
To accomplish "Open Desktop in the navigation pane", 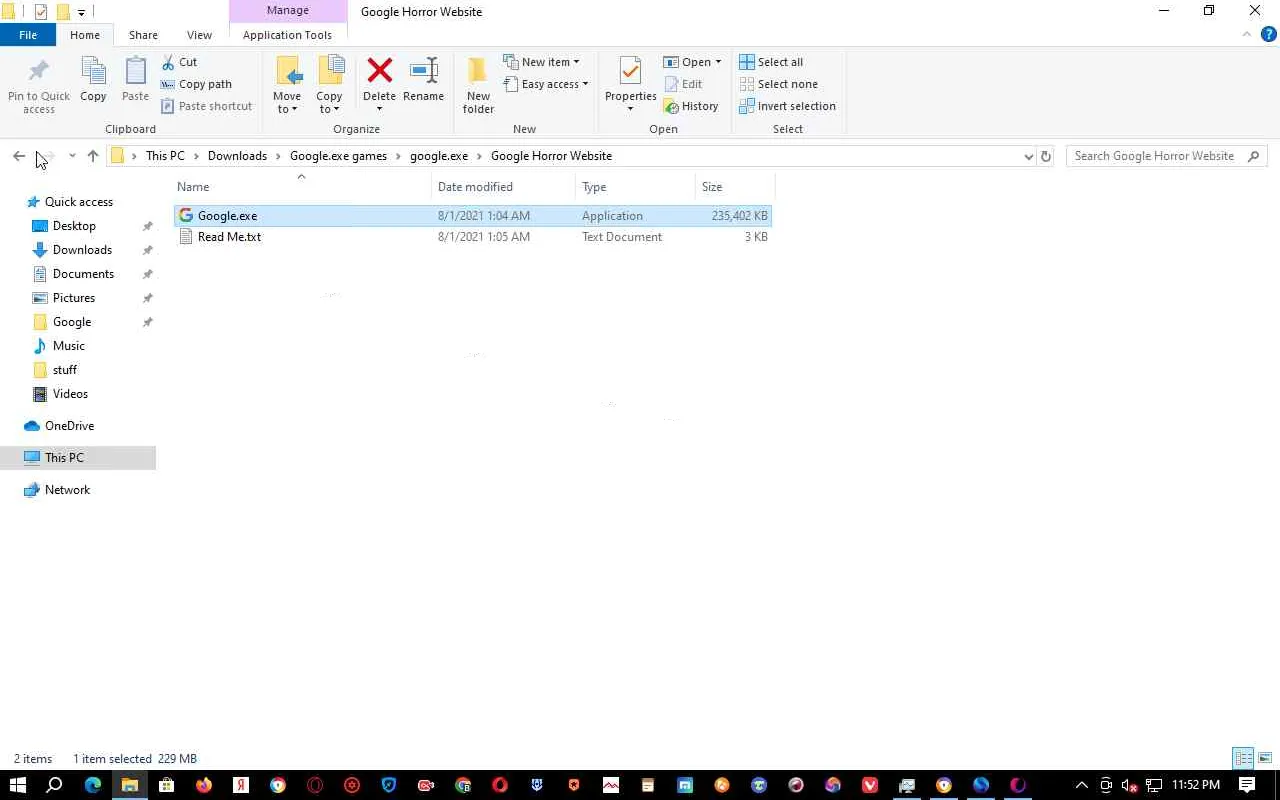I will pos(75,226).
